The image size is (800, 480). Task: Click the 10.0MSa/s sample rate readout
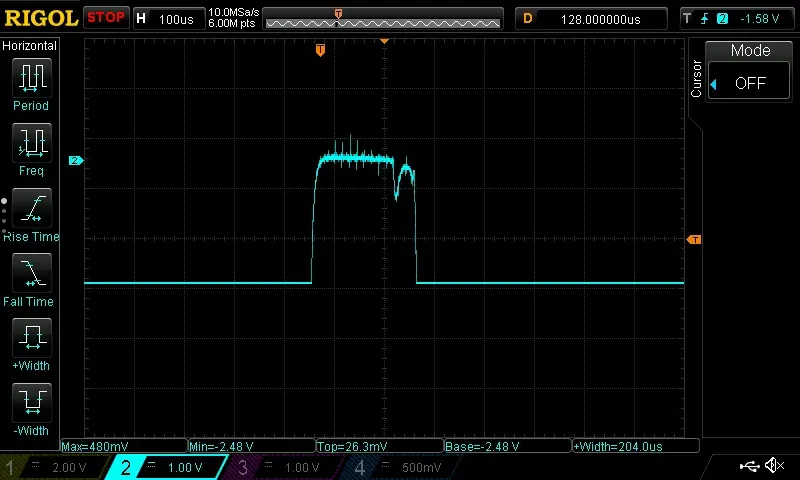point(234,12)
